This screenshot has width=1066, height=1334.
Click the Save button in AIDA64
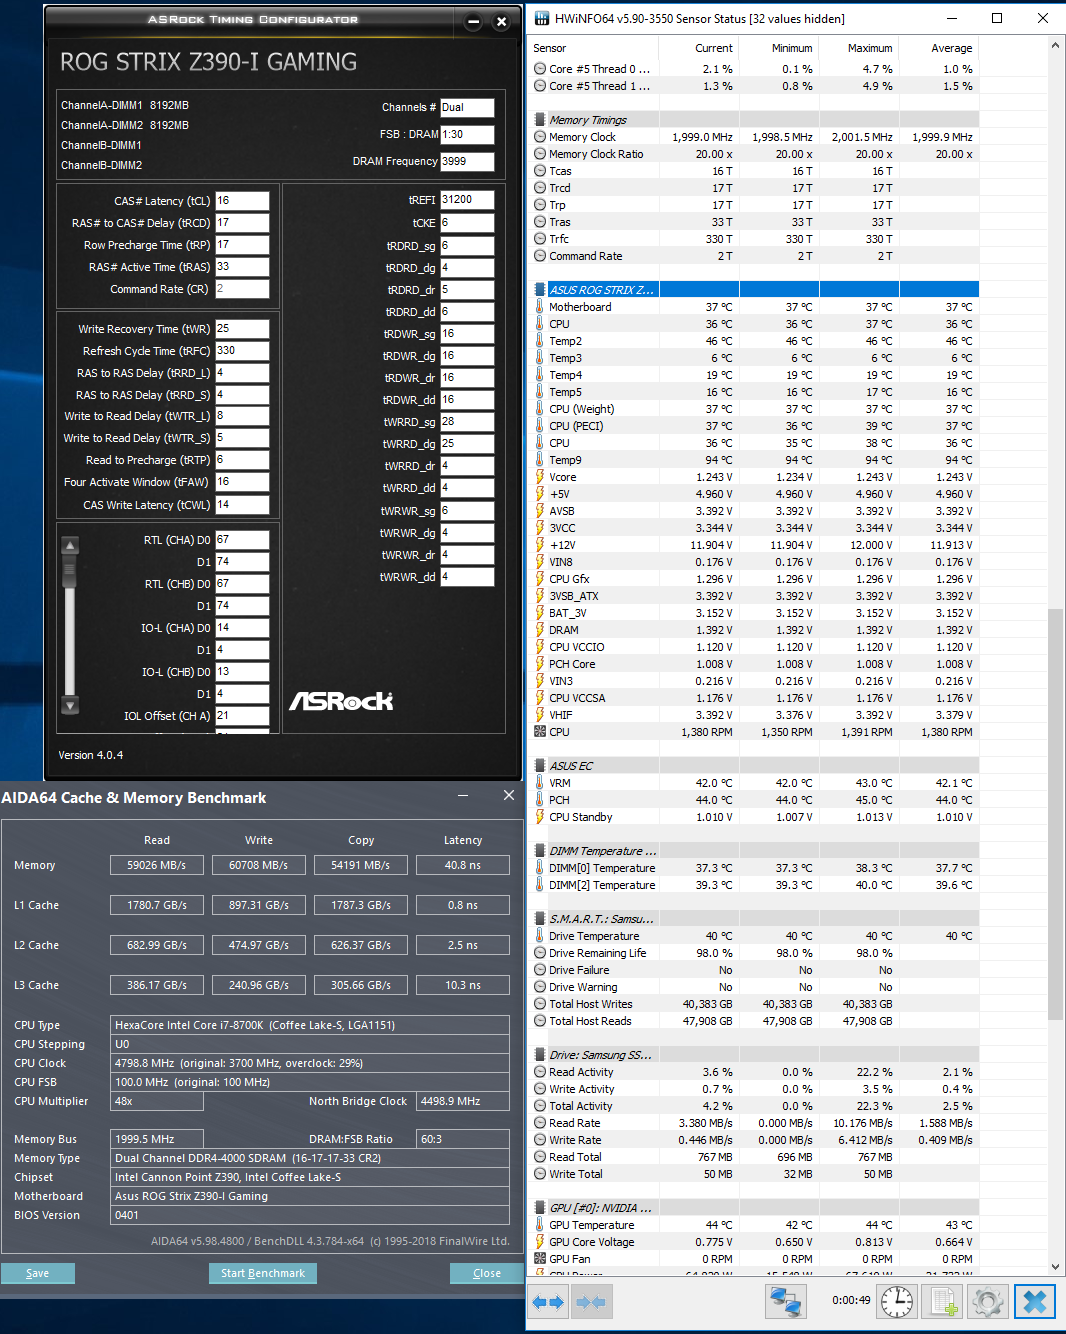pos(38,1273)
